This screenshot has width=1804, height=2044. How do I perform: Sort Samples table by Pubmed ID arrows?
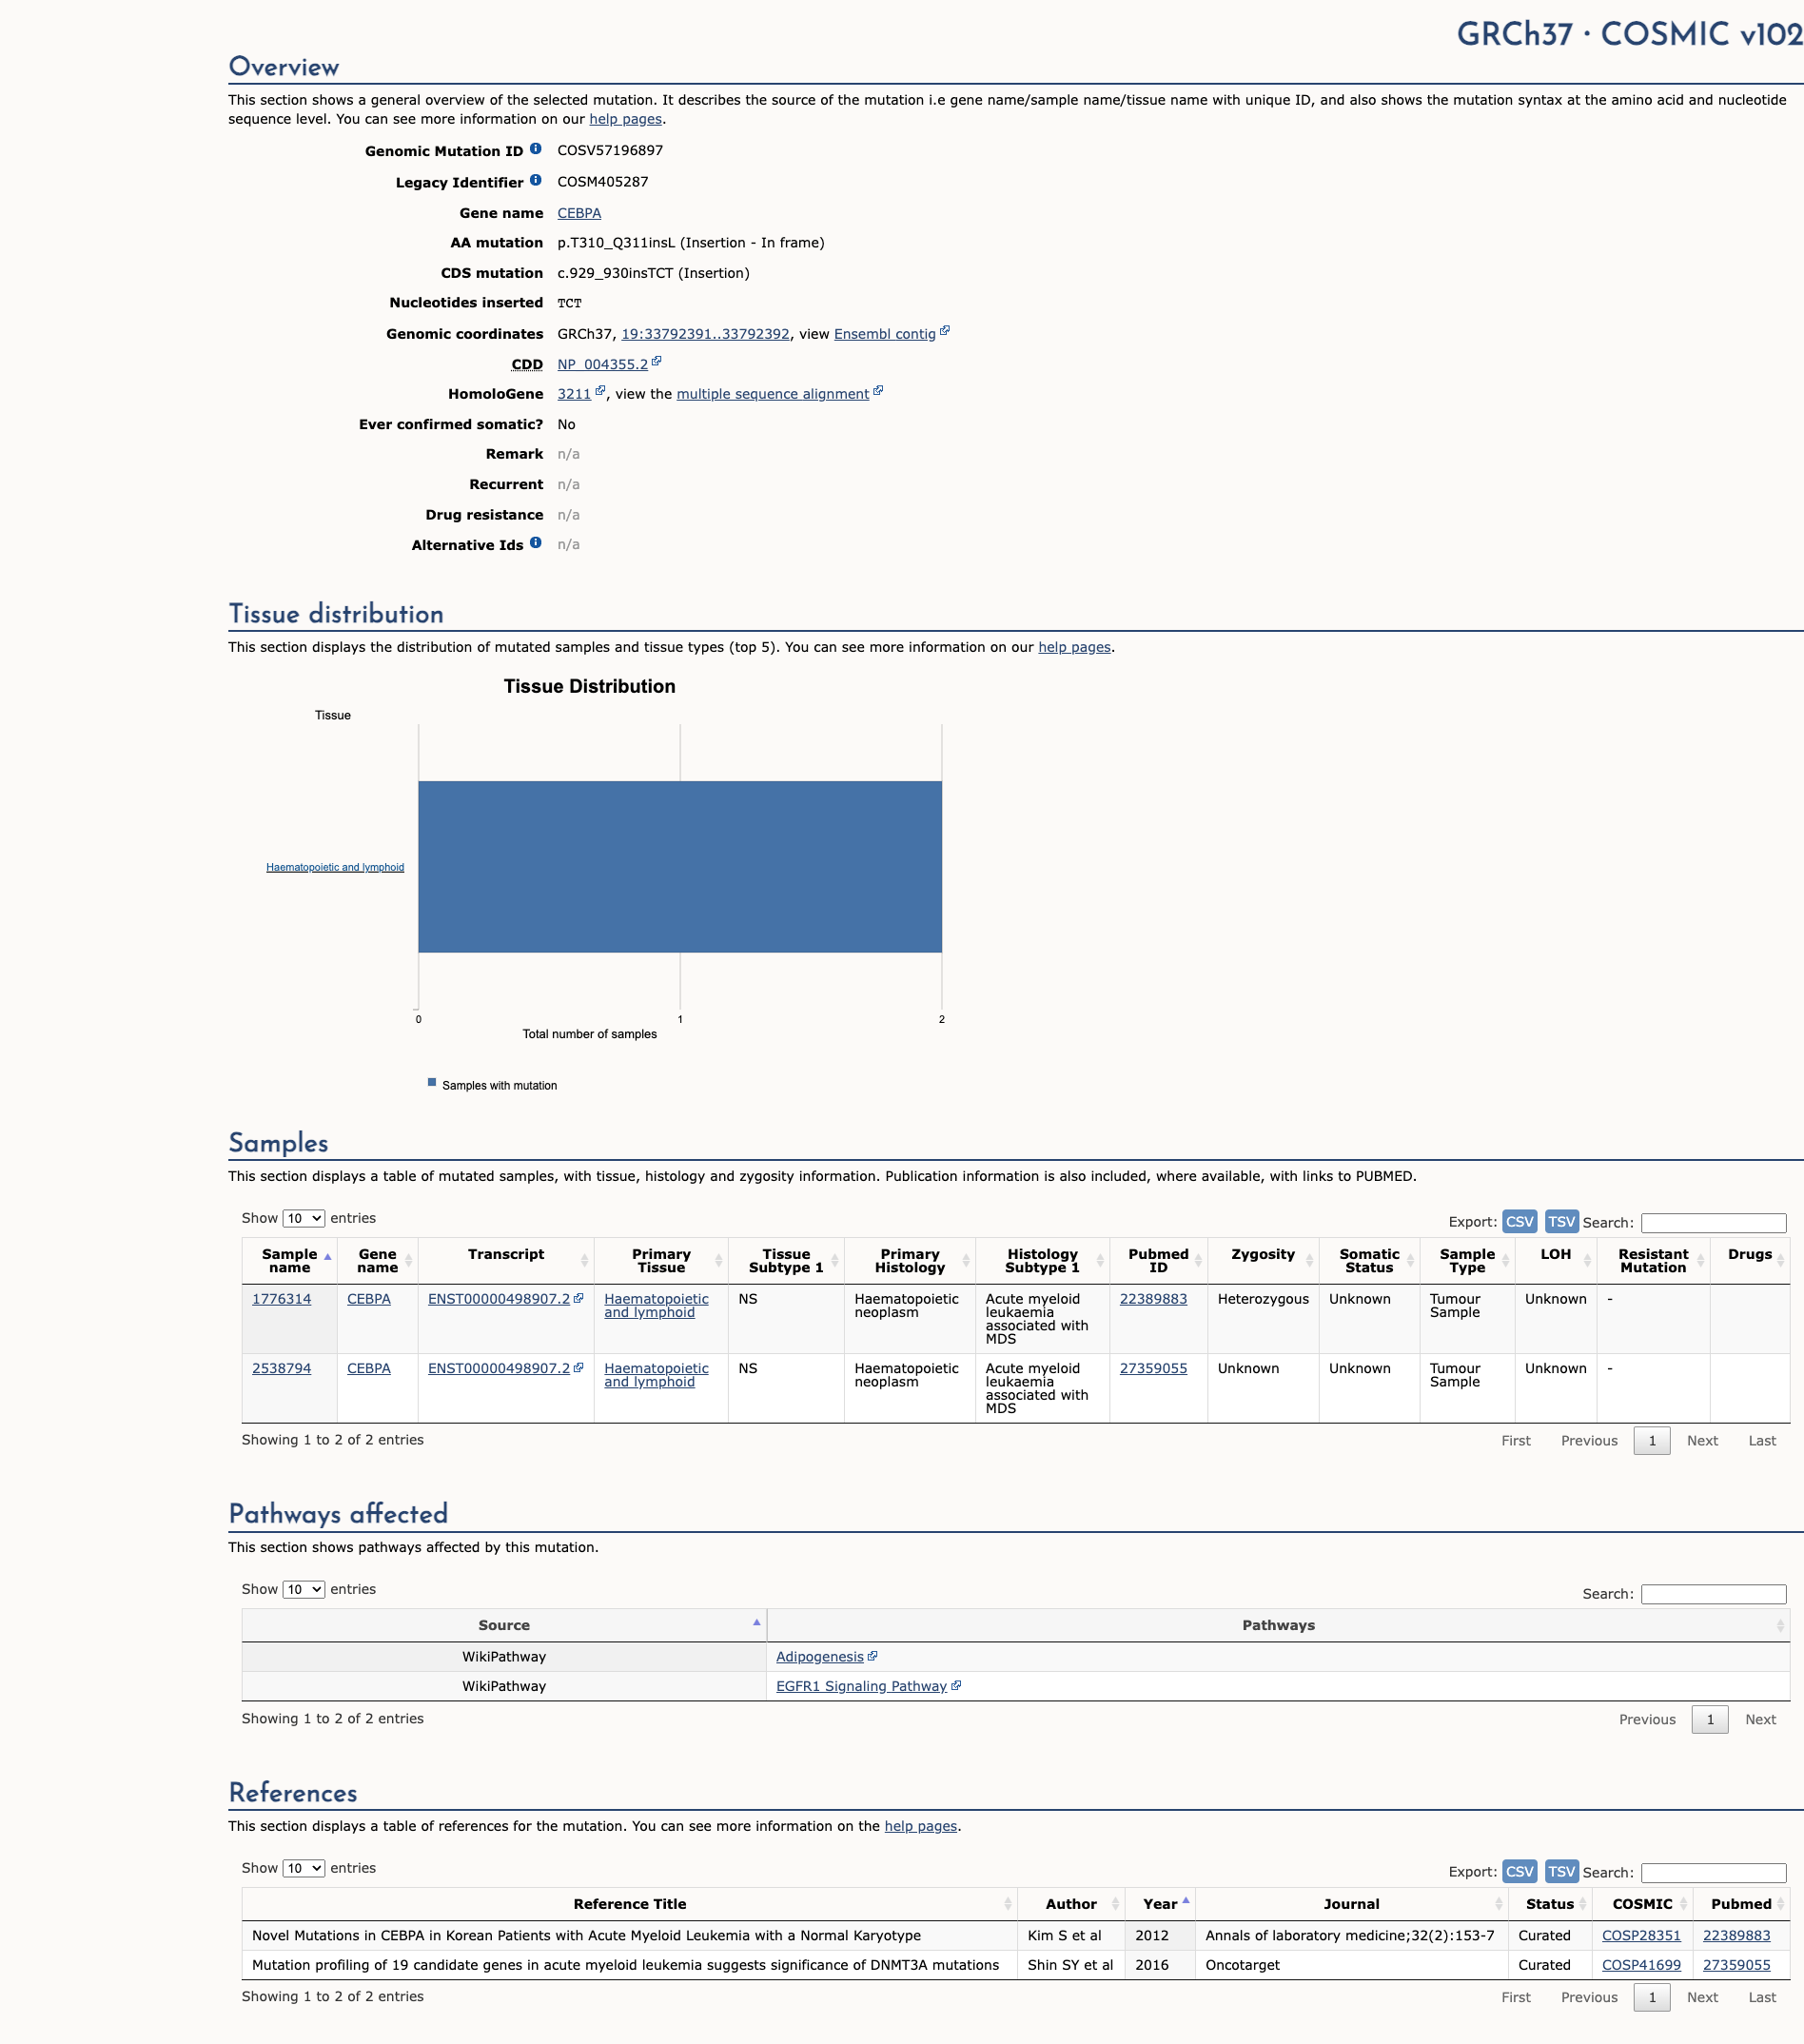coord(1198,1261)
